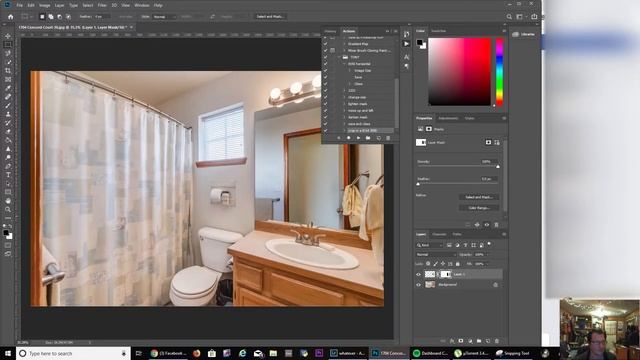Choose New selection mode in options bar

coord(42,17)
